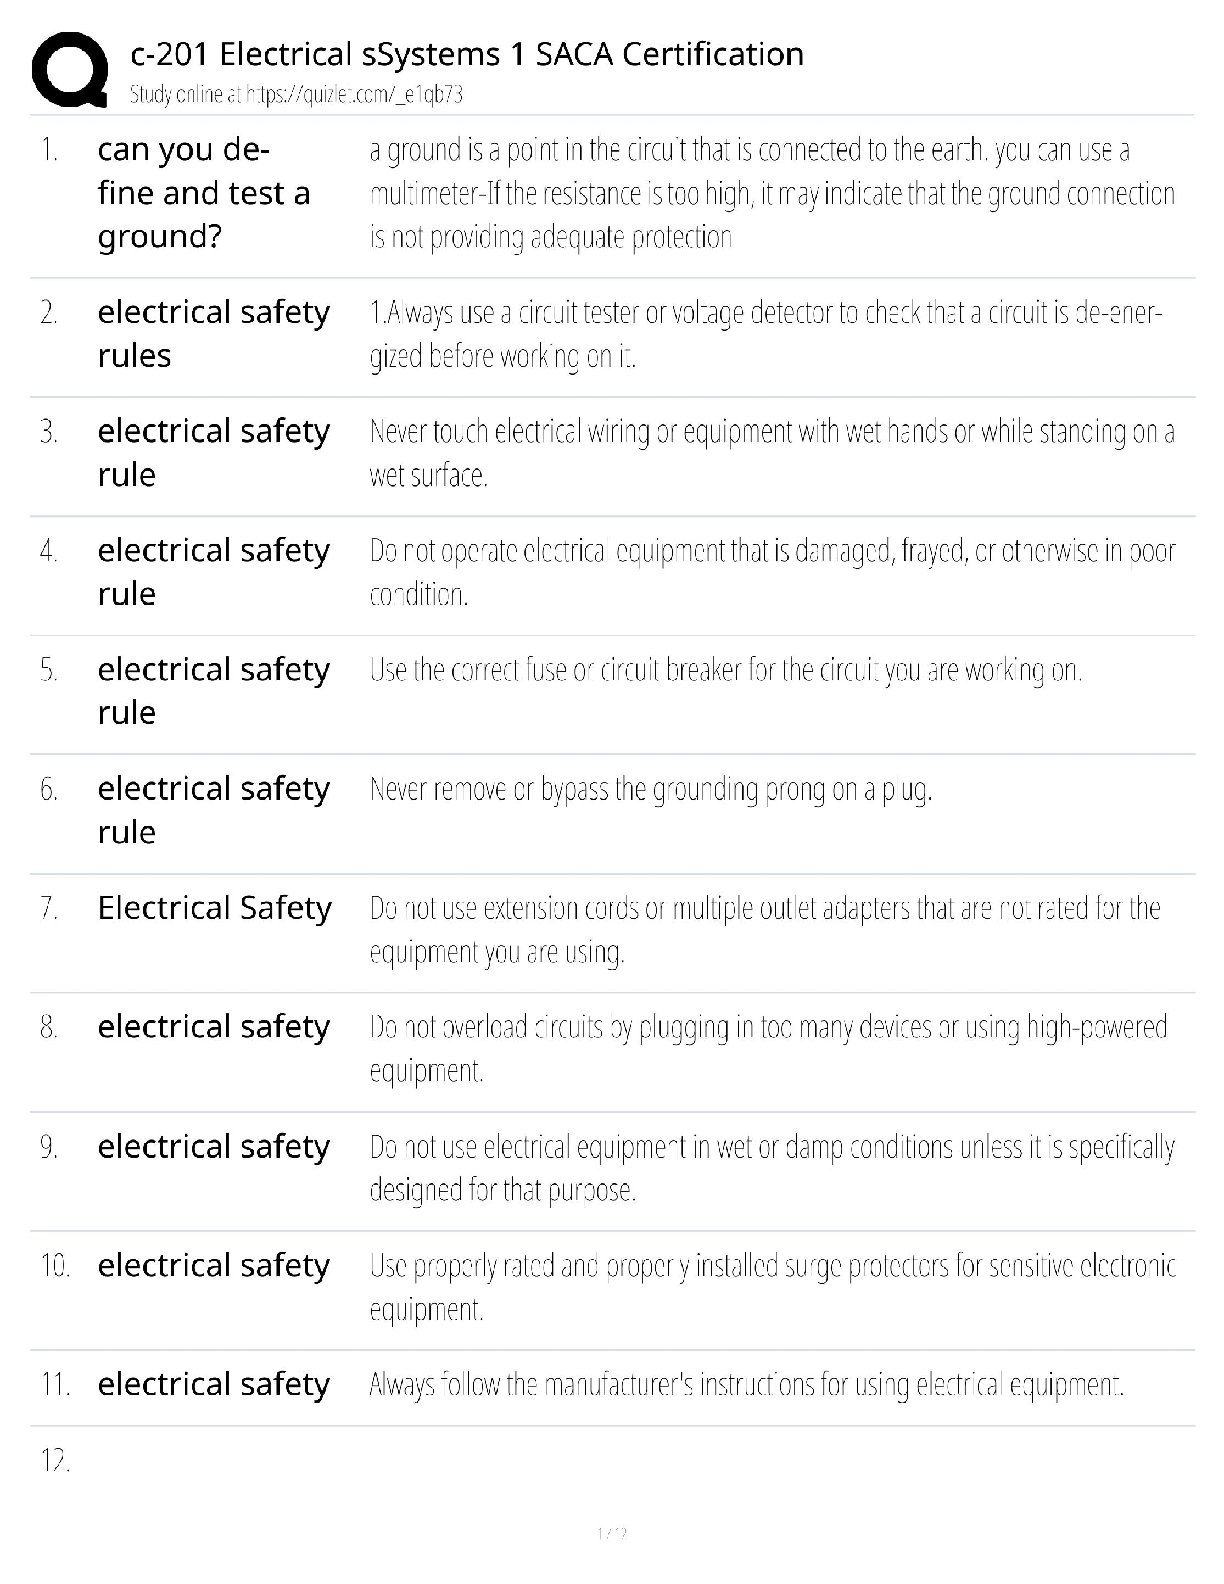Select the 'electrical safety' term in row 11

[x=213, y=1385]
